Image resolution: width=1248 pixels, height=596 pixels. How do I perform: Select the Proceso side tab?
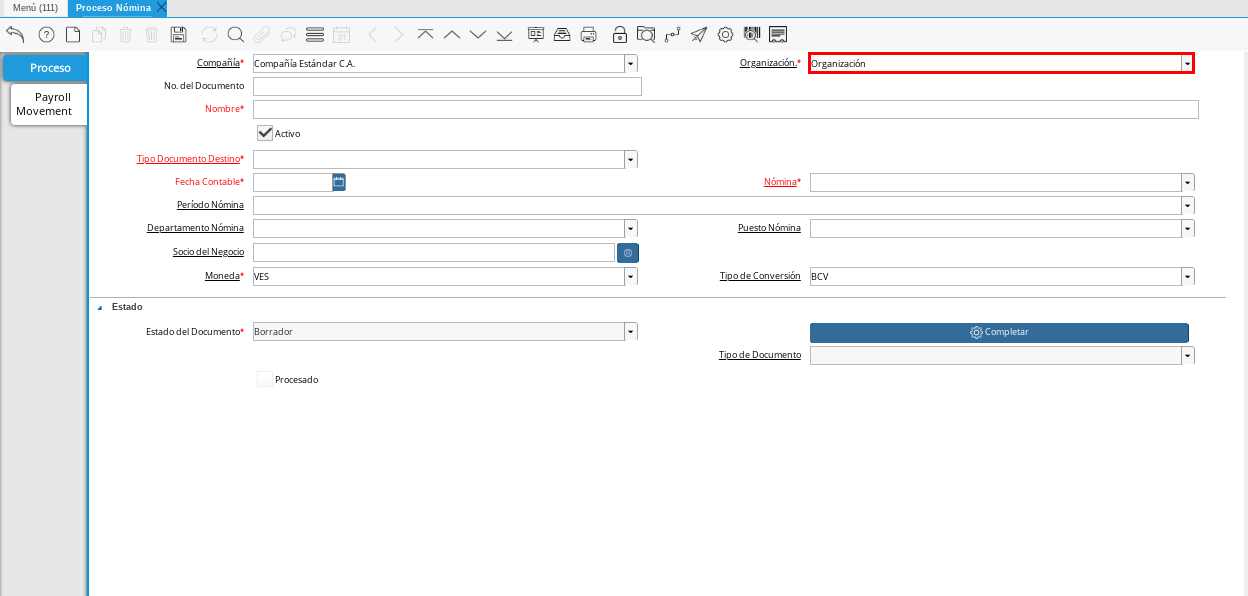(45, 68)
